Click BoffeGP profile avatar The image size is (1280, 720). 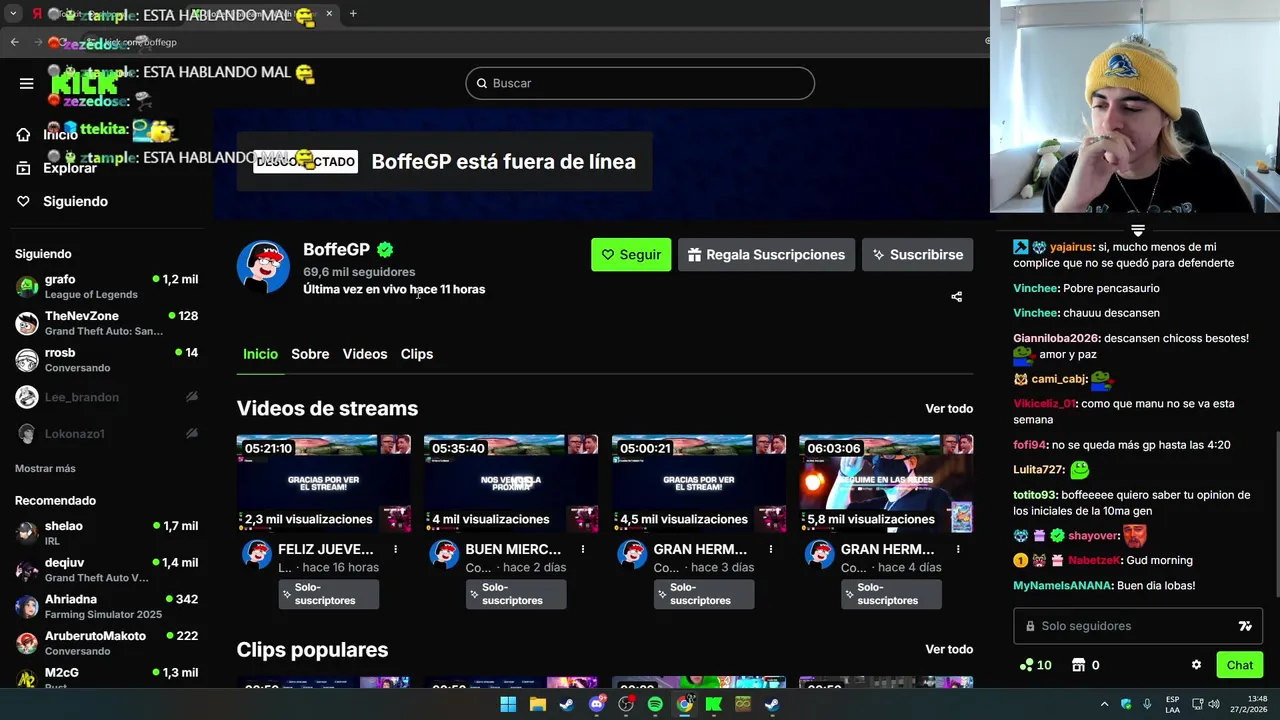tap(263, 267)
